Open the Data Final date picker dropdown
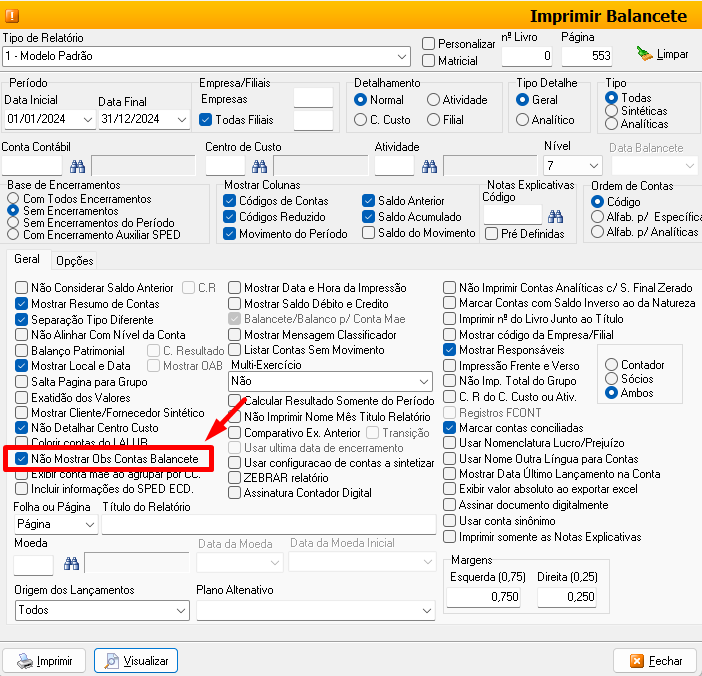702x676 pixels. (x=180, y=120)
